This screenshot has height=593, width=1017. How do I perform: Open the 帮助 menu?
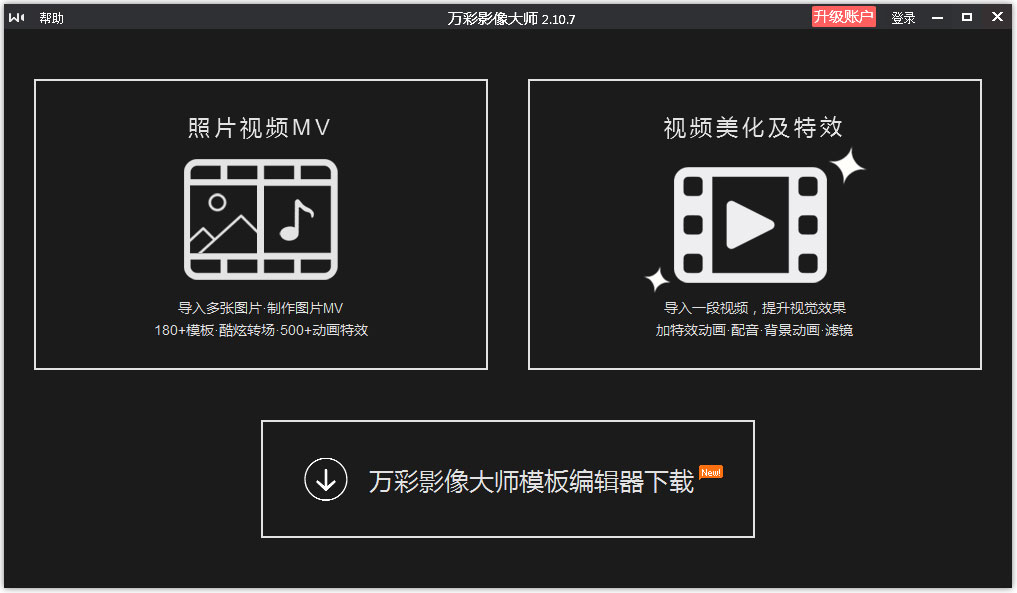[x=51, y=18]
